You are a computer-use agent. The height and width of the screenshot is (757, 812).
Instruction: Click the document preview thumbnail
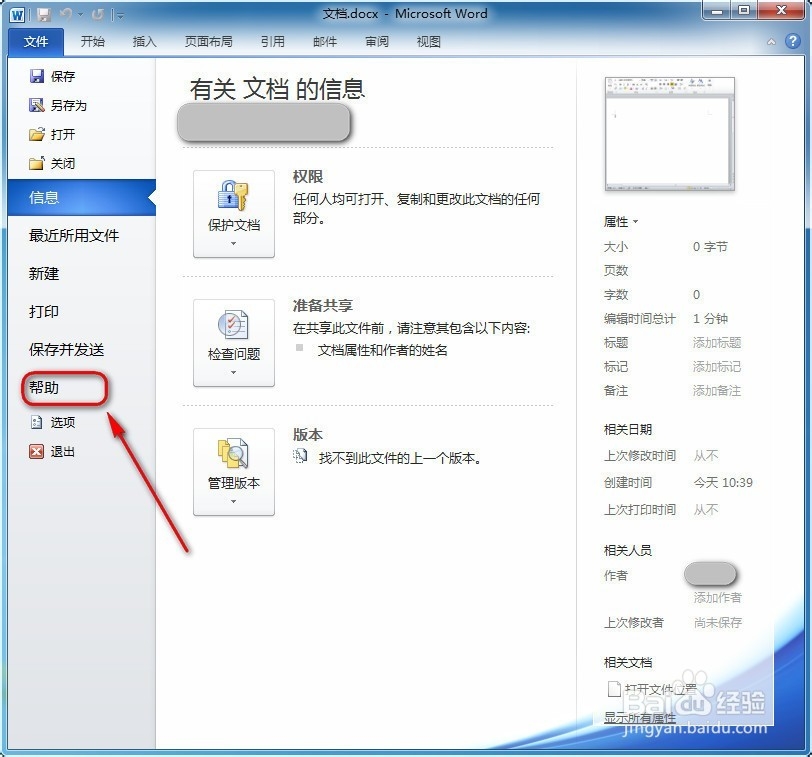click(670, 134)
